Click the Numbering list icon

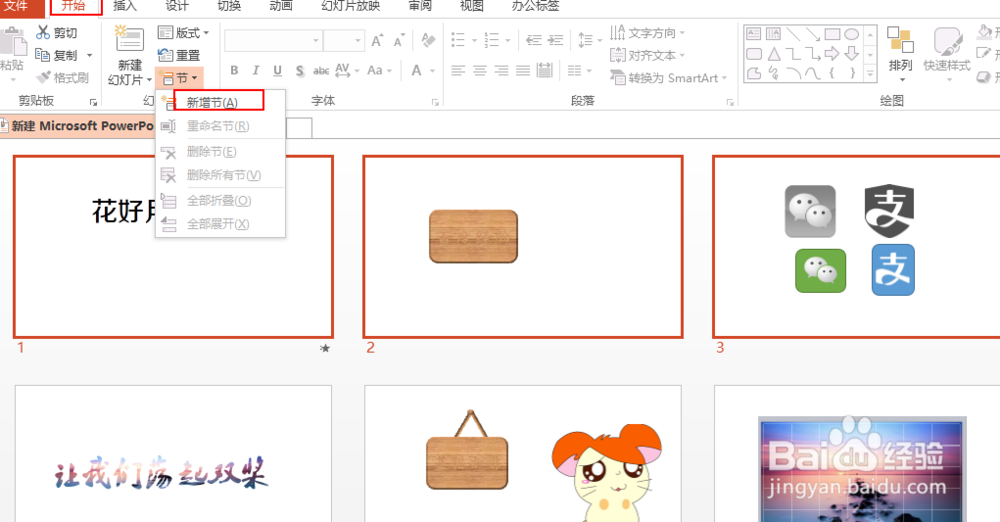point(492,40)
